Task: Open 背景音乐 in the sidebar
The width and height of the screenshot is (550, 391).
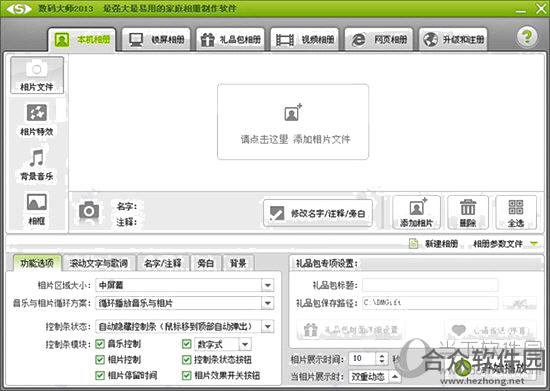Action: (x=37, y=164)
